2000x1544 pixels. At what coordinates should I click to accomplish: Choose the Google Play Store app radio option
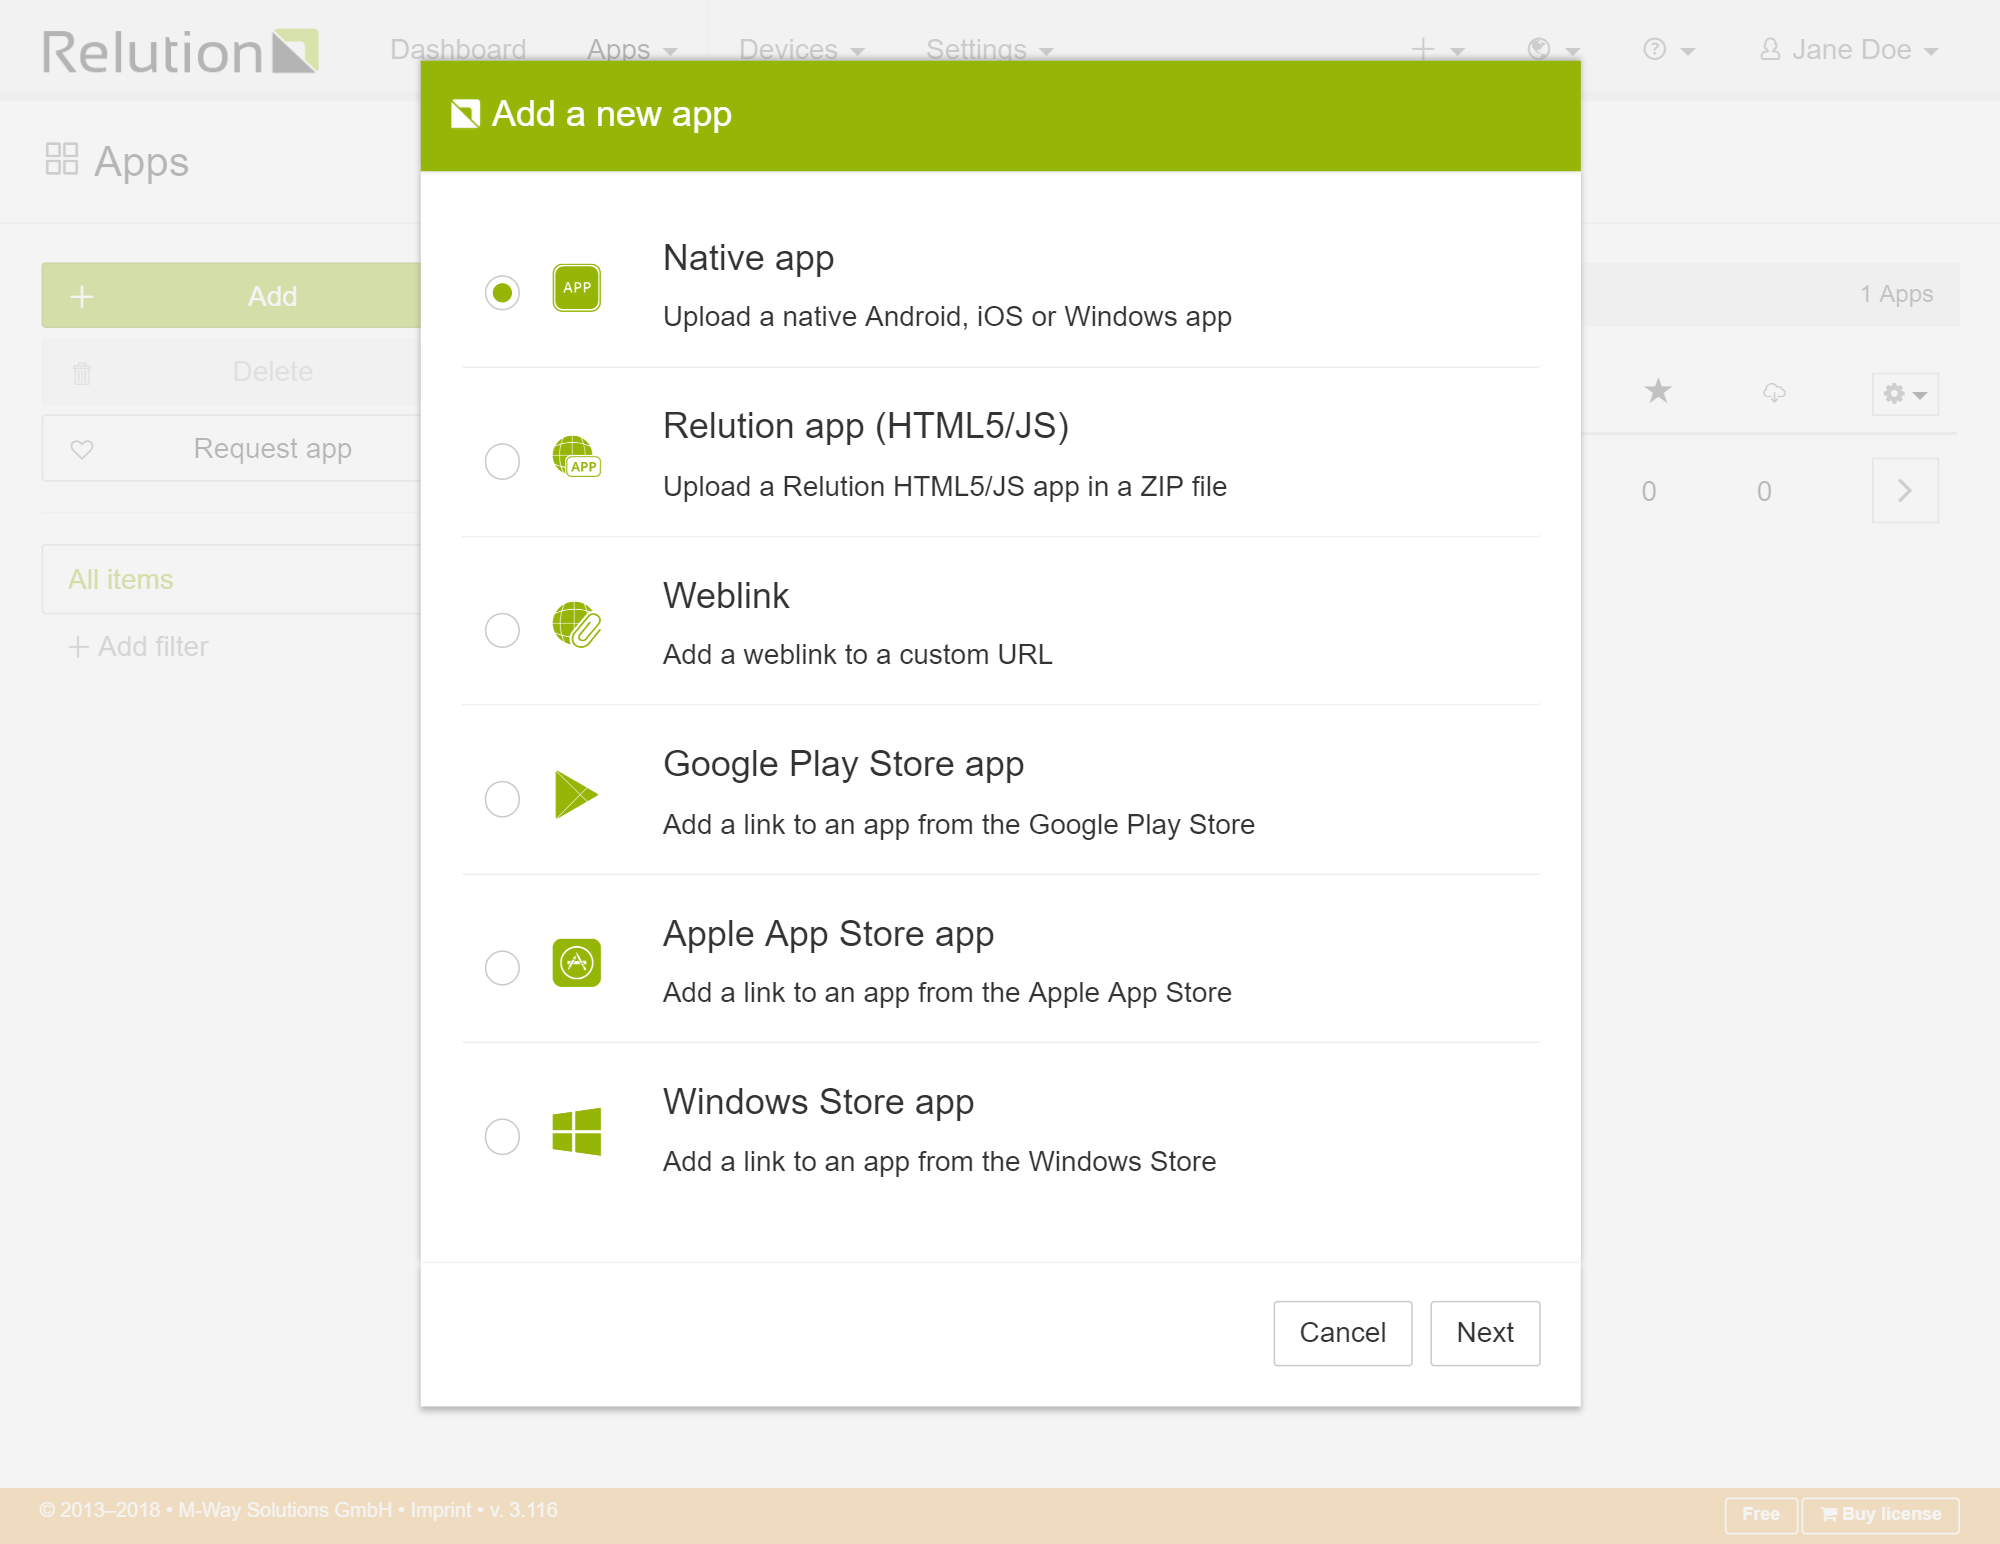tap(502, 799)
